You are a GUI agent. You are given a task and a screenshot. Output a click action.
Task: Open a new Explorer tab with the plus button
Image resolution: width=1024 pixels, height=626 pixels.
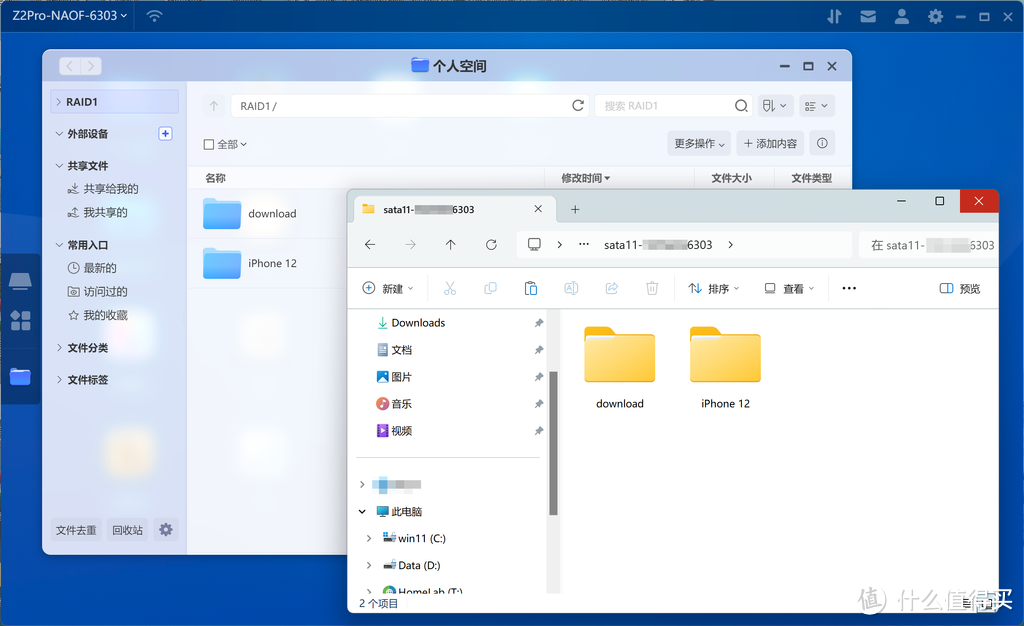pyautogui.click(x=574, y=209)
